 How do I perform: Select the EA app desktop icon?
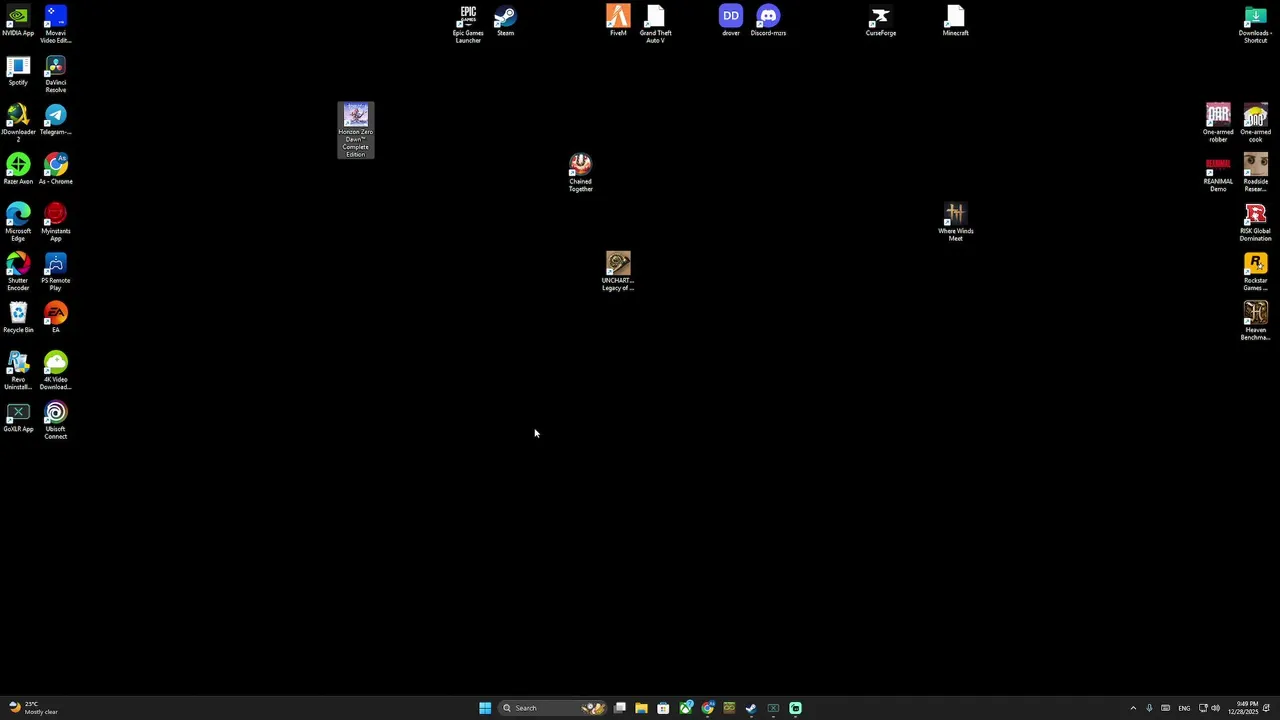[x=55, y=319]
